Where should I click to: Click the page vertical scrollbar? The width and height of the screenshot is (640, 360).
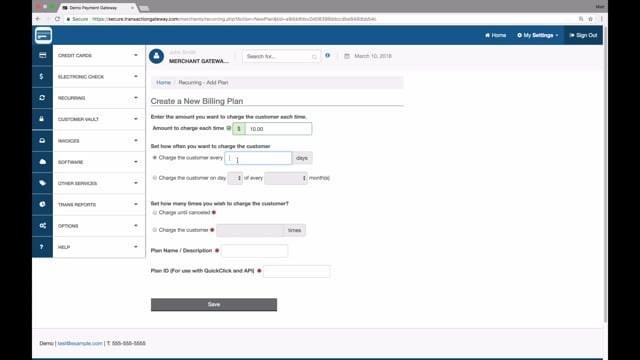click(605, 176)
